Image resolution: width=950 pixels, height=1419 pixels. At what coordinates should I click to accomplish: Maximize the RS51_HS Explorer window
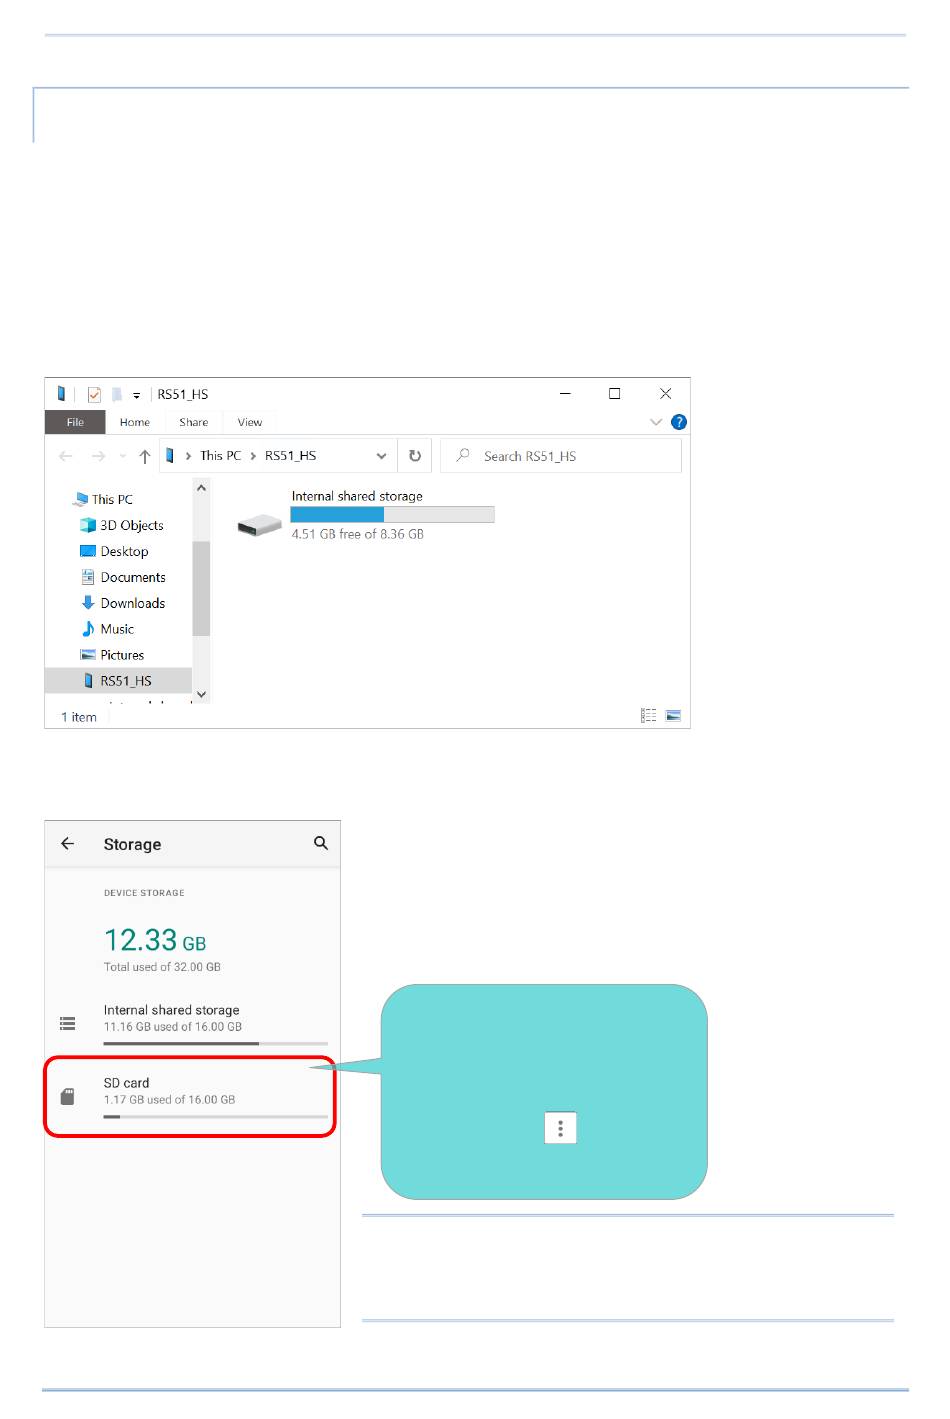(615, 394)
